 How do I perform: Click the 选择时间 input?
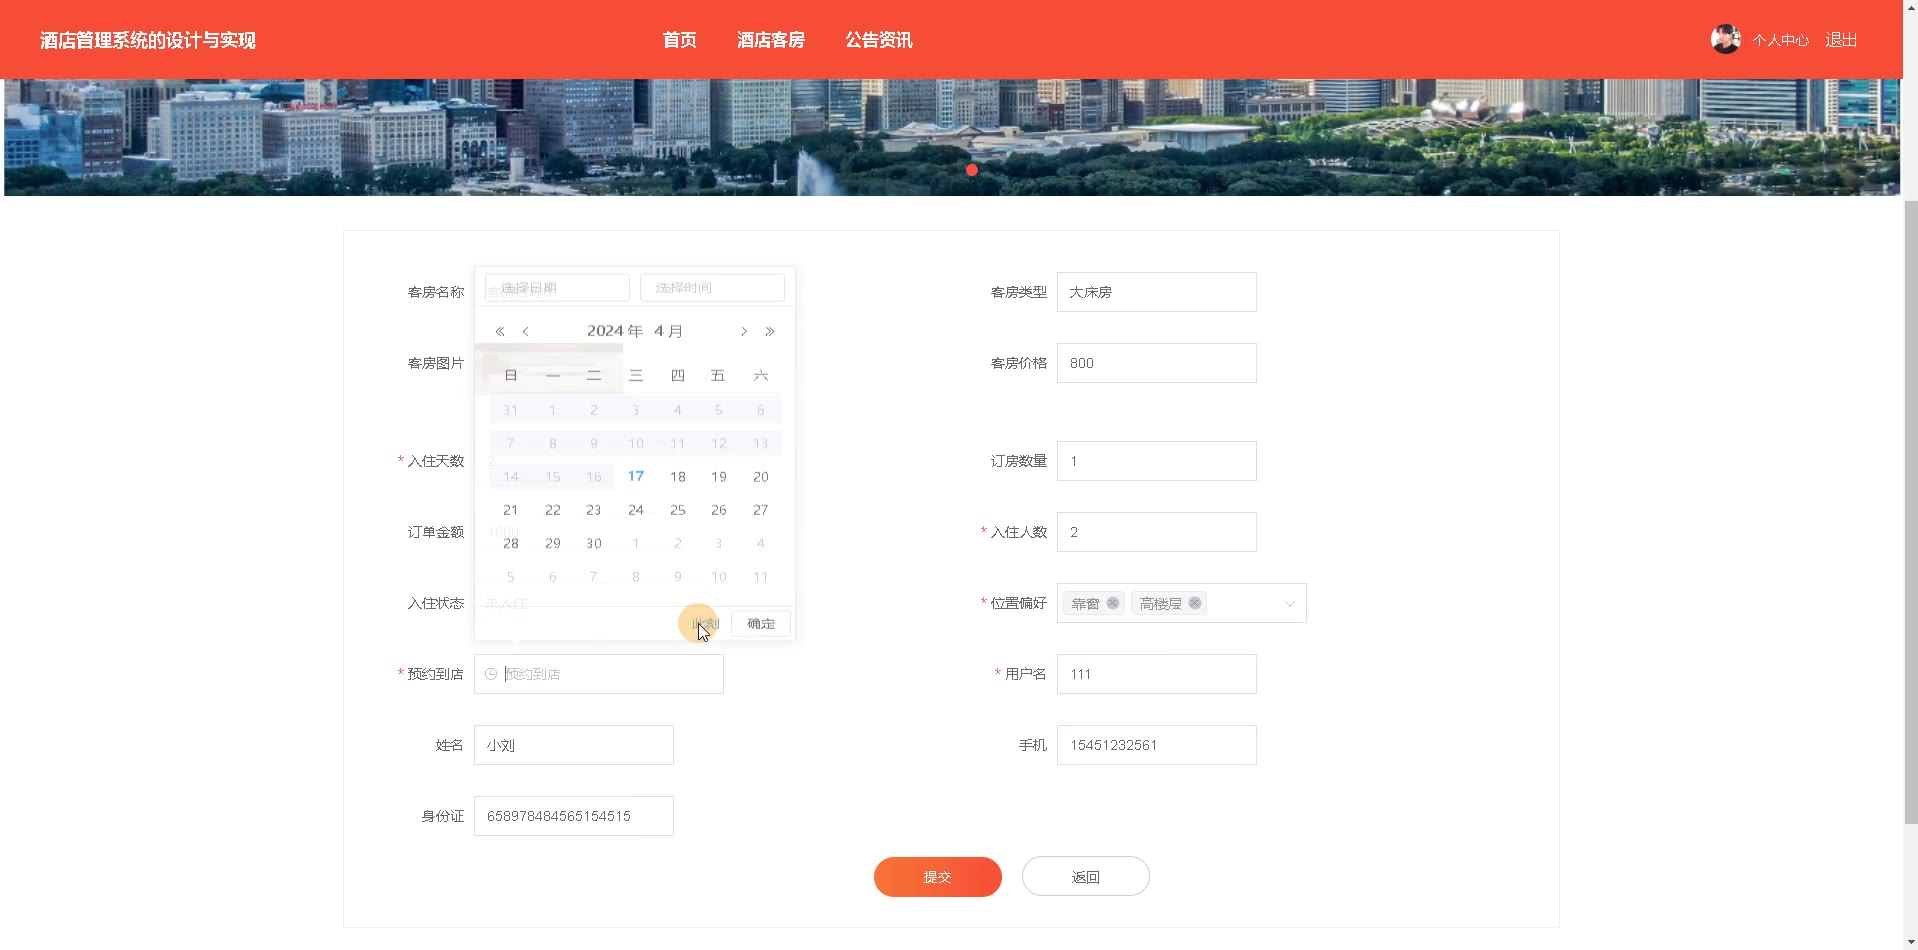[x=712, y=288]
